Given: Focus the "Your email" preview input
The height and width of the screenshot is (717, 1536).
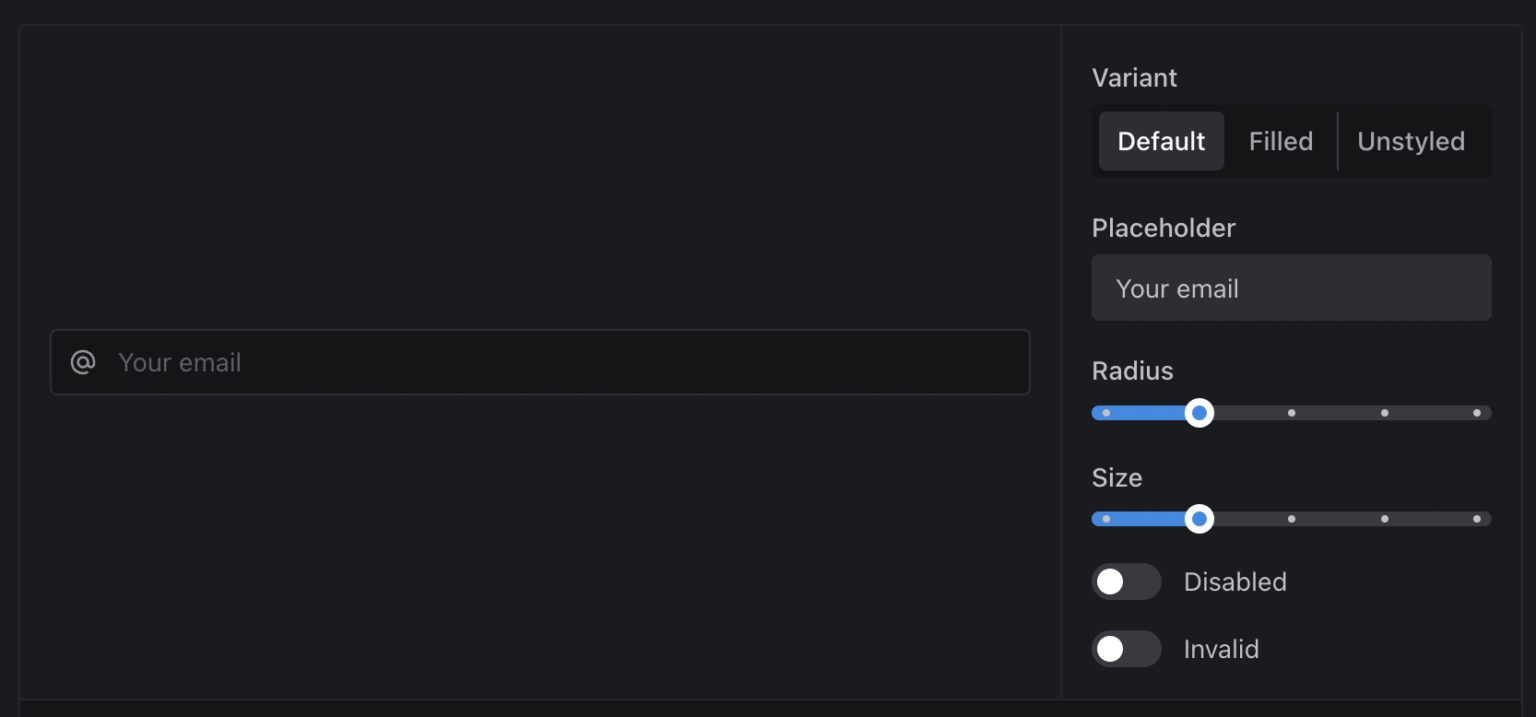Looking at the screenshot, I should coord(560,362).
